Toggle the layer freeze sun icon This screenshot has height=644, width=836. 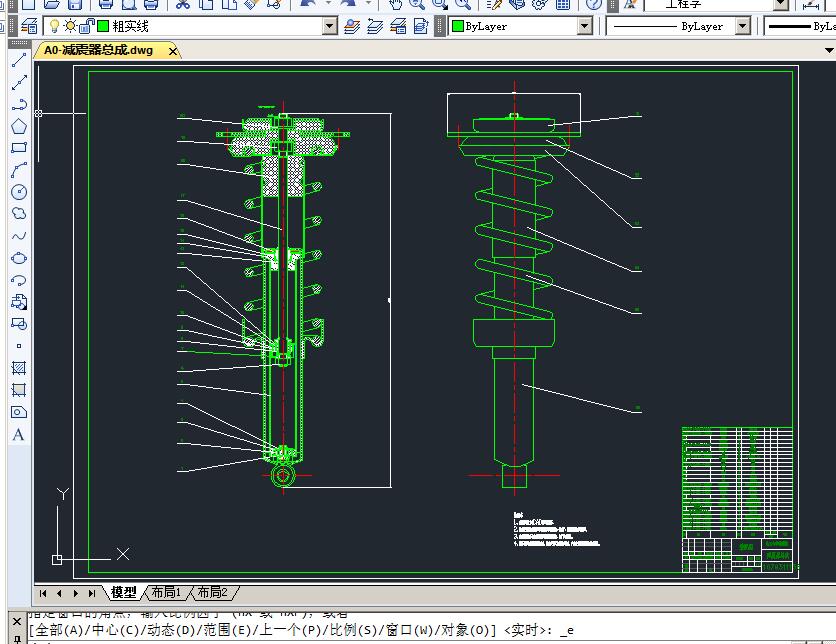[x=69, y=26]
